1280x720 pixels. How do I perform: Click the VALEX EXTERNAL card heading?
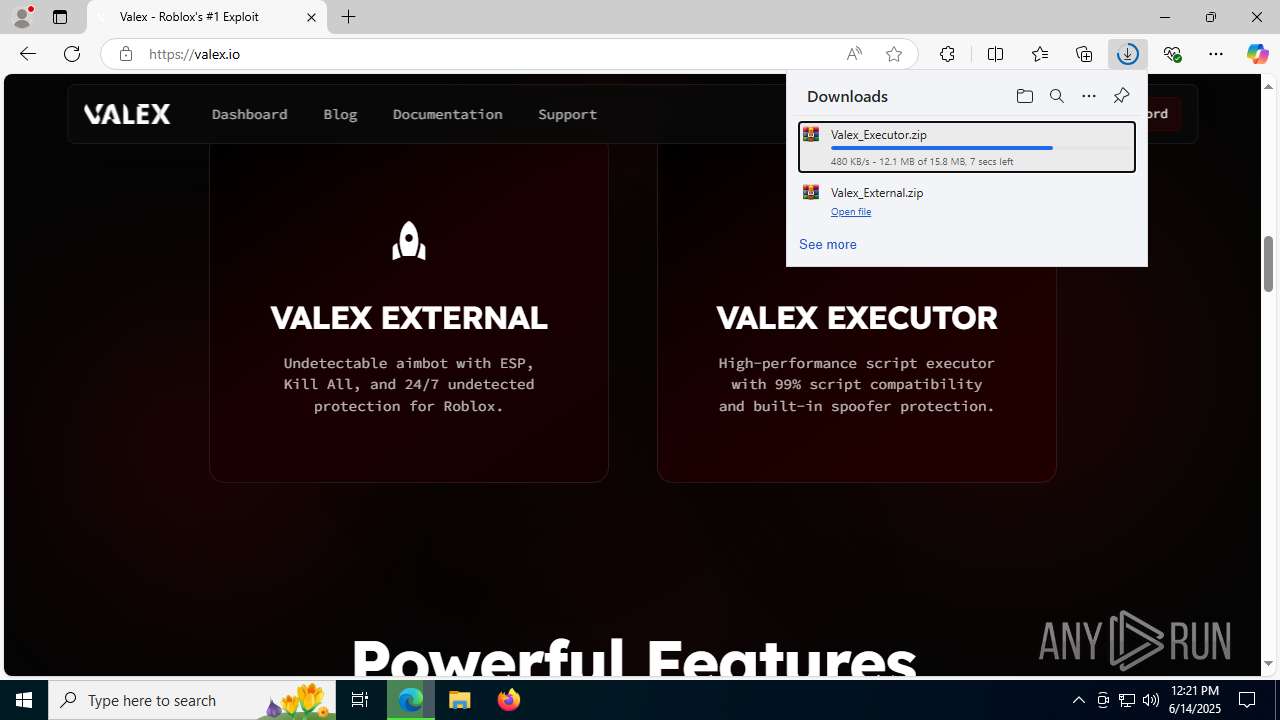pyautogui.click(x=408, y=318)
